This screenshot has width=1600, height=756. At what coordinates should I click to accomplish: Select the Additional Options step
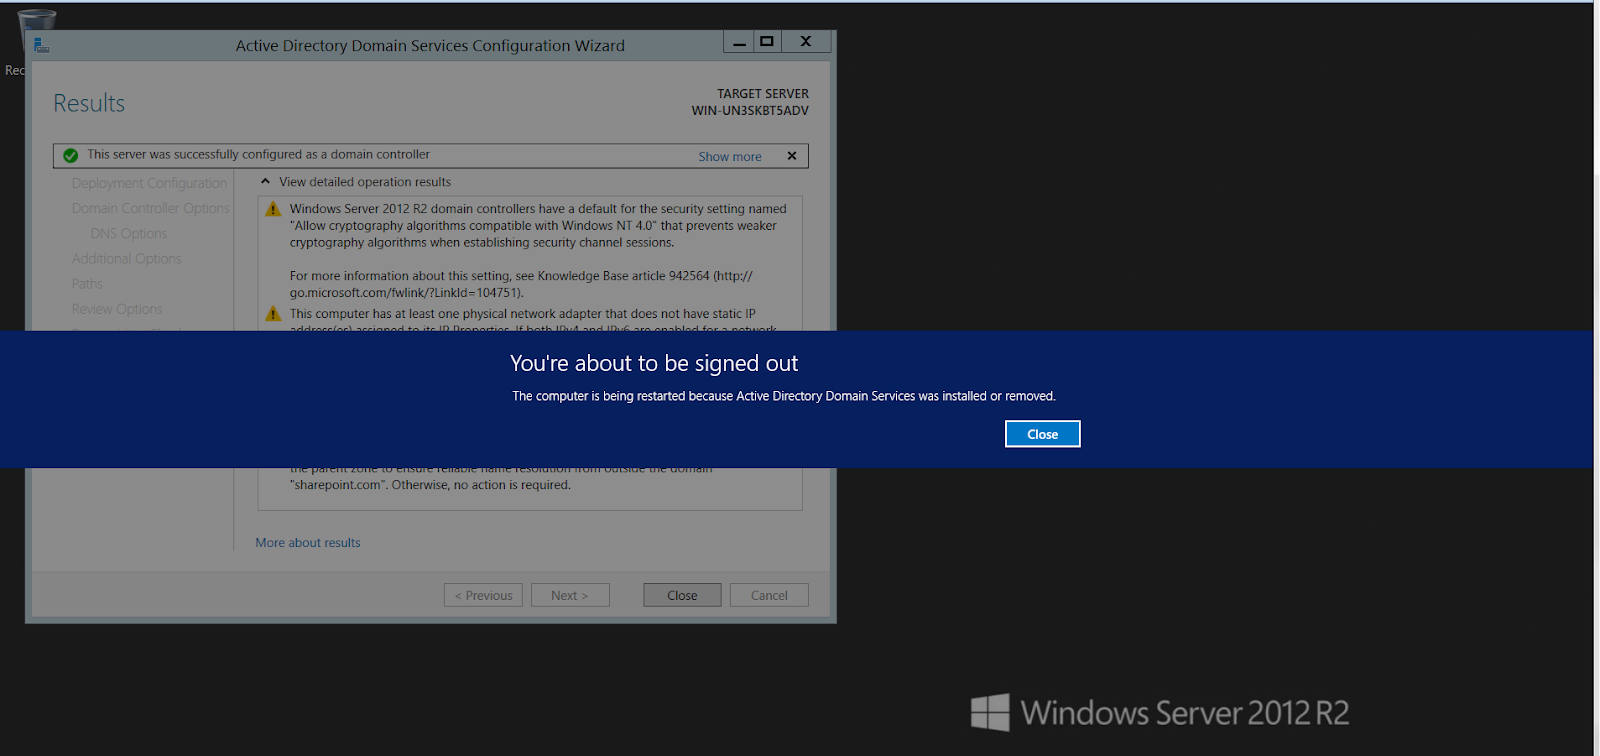(126, 258)
